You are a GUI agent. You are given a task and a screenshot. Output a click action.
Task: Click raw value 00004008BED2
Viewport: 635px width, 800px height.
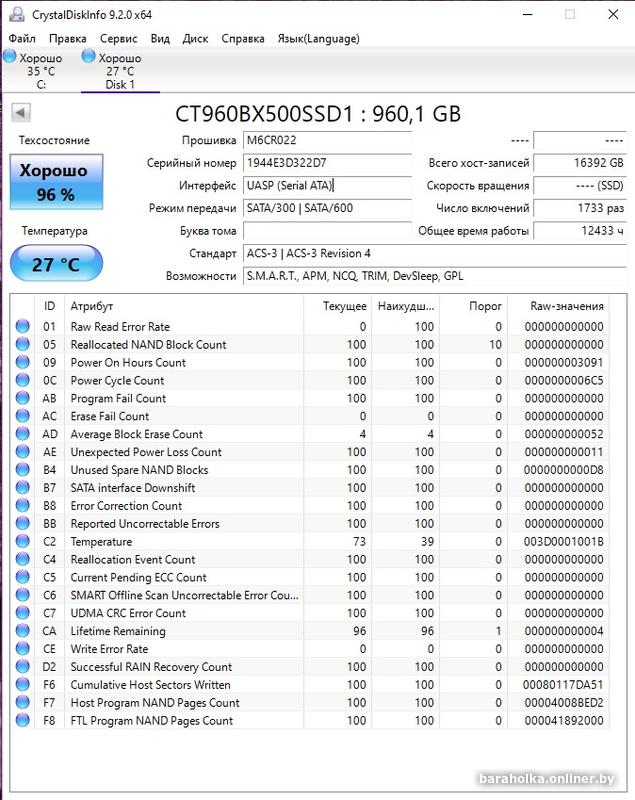click(564, 703)
